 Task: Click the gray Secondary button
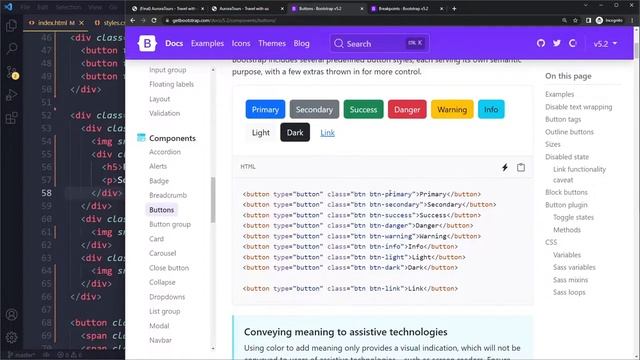[314, 109]
